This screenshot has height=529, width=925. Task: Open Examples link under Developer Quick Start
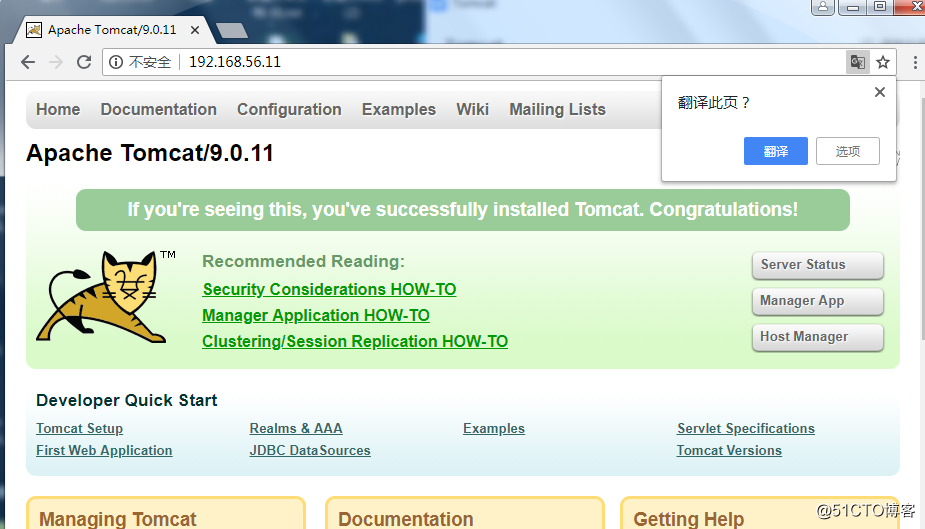coord(494,429)
